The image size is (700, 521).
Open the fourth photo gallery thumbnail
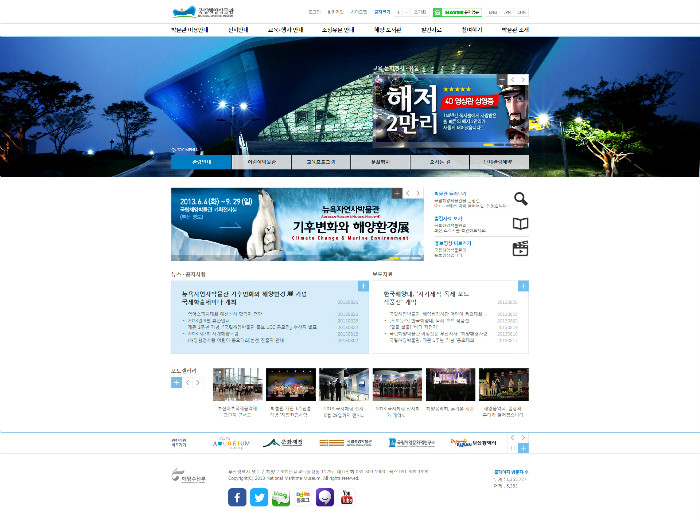point(397,384)
